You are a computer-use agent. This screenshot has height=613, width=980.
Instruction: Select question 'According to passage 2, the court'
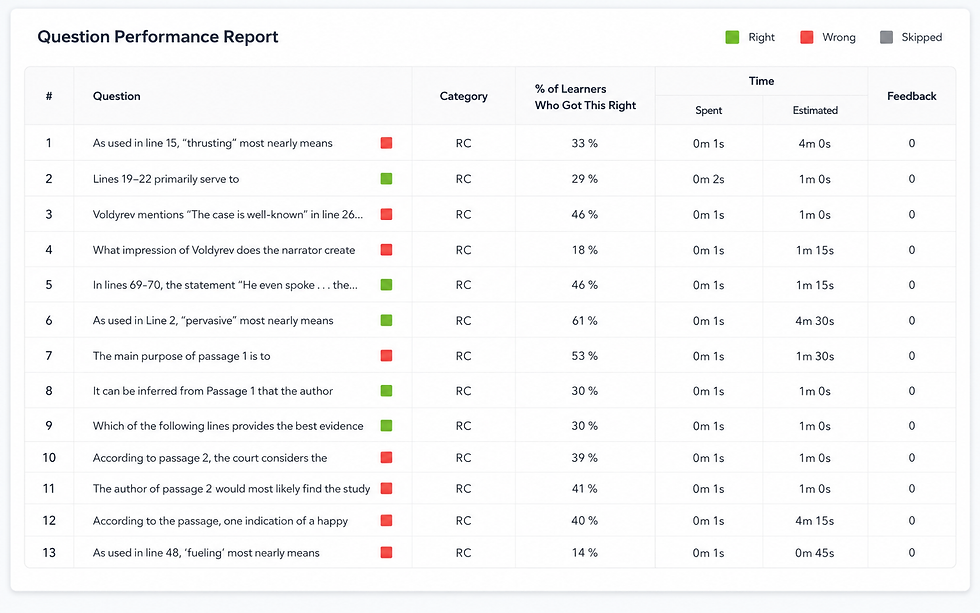(x=209, y=458)
